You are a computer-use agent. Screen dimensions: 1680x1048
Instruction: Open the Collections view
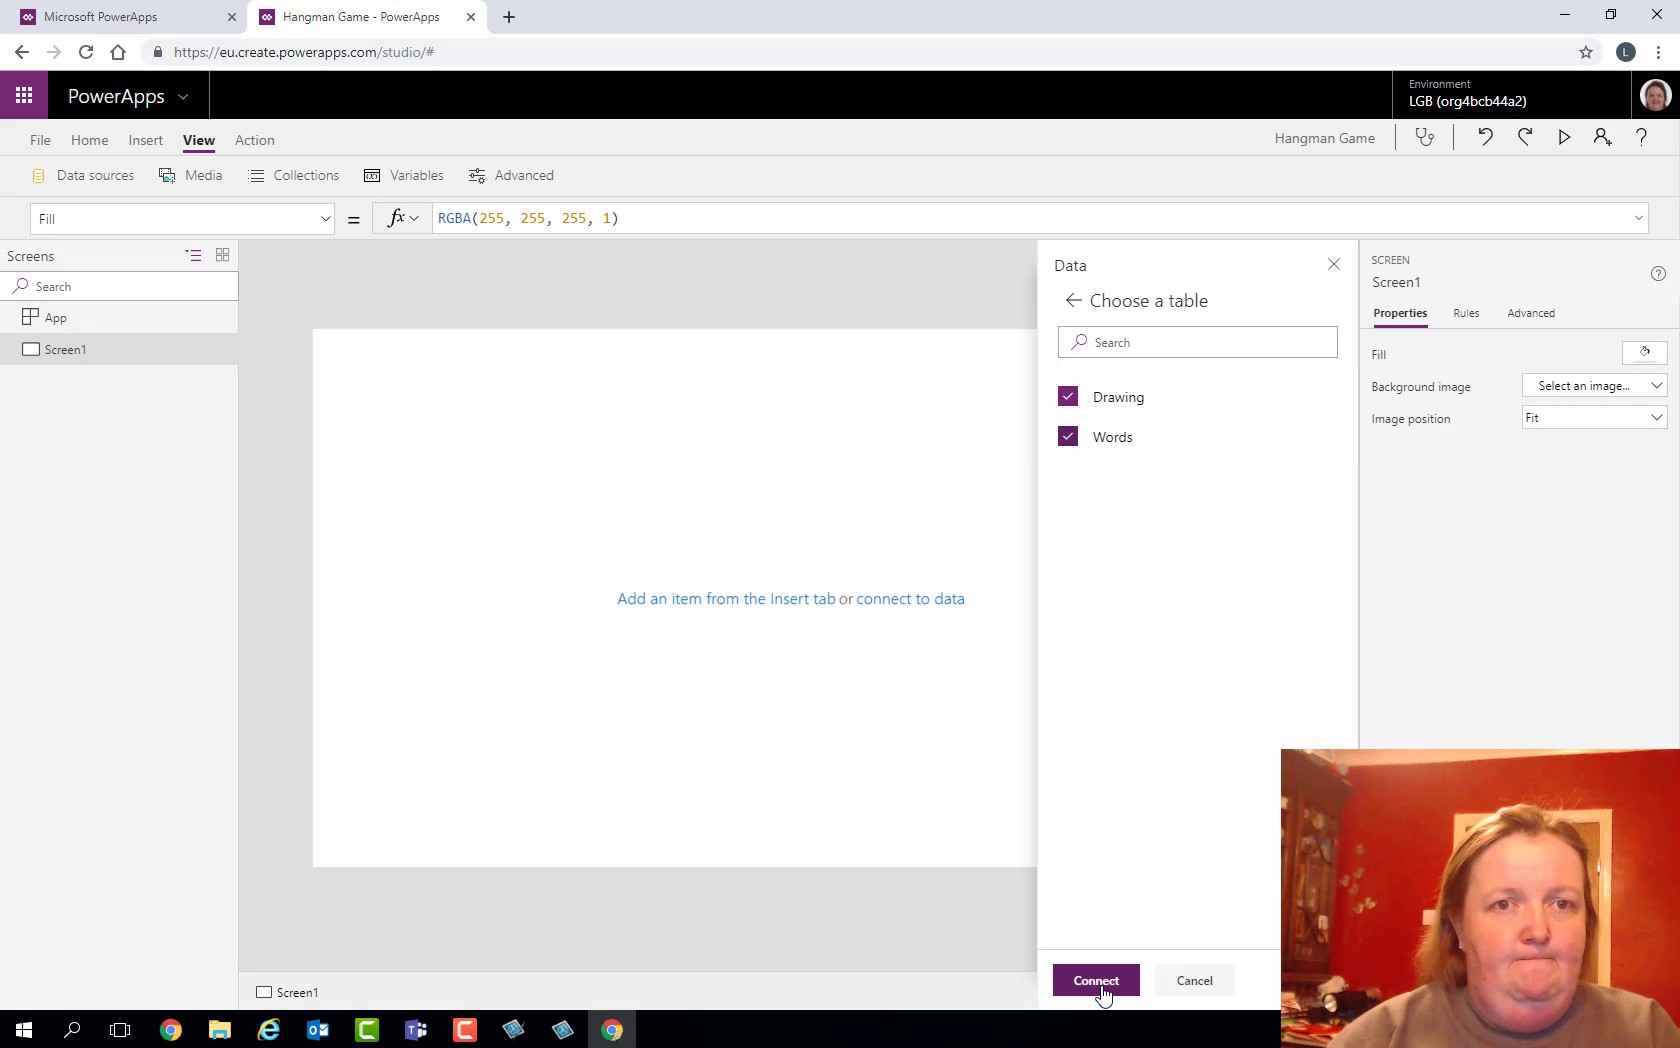coord(294,175)
